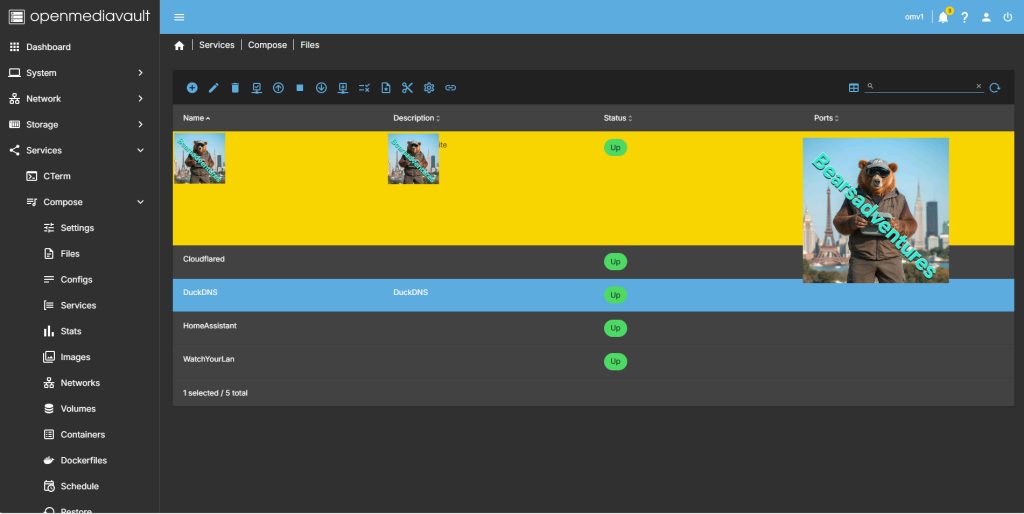Viewport: 1024px width, 514px height.
Task: Open Dashboard from the sidebar
Action: pyautogui.click(x=48, y=47)
